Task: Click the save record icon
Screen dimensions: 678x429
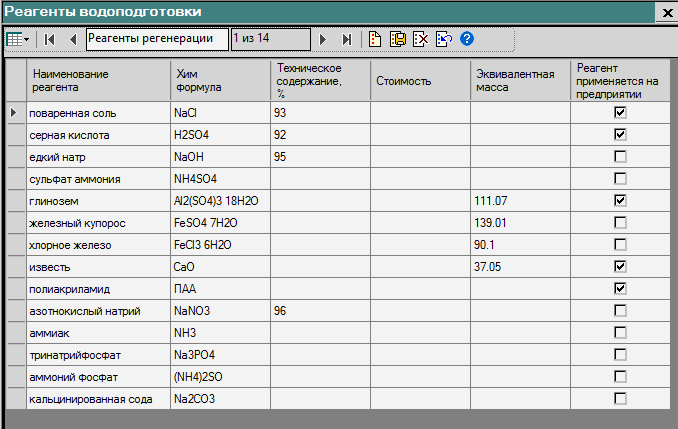Action: [x=398, y=39]
